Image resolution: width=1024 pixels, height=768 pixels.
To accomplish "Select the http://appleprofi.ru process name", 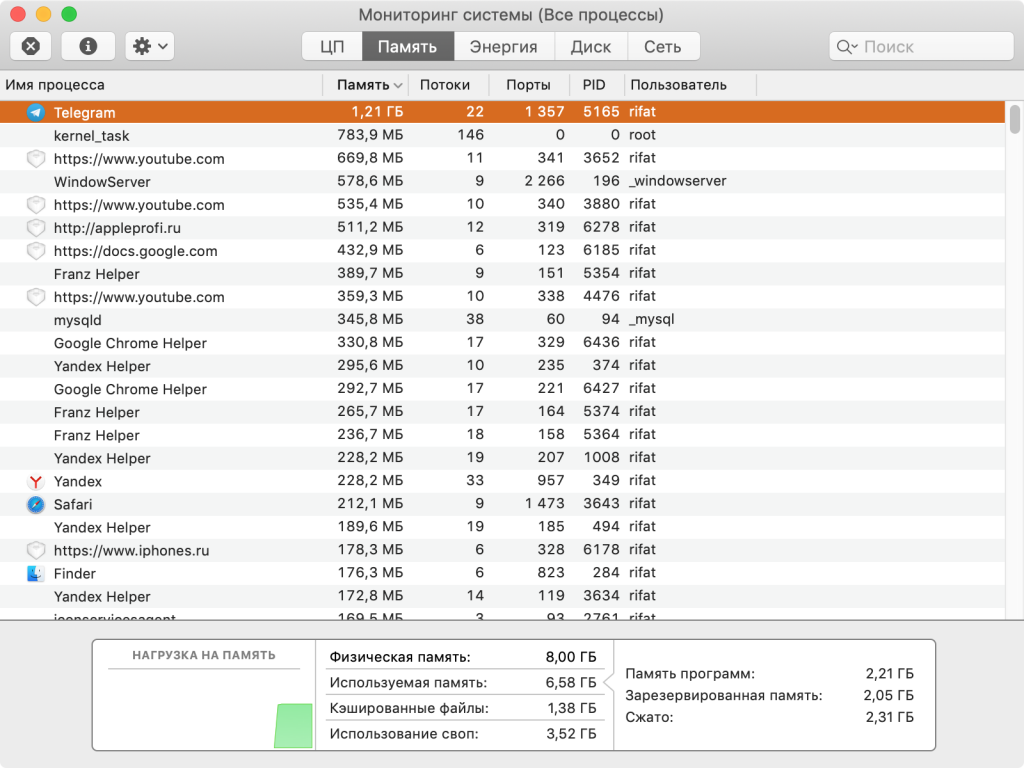I will pyautogui.click(x=117, y=228).
